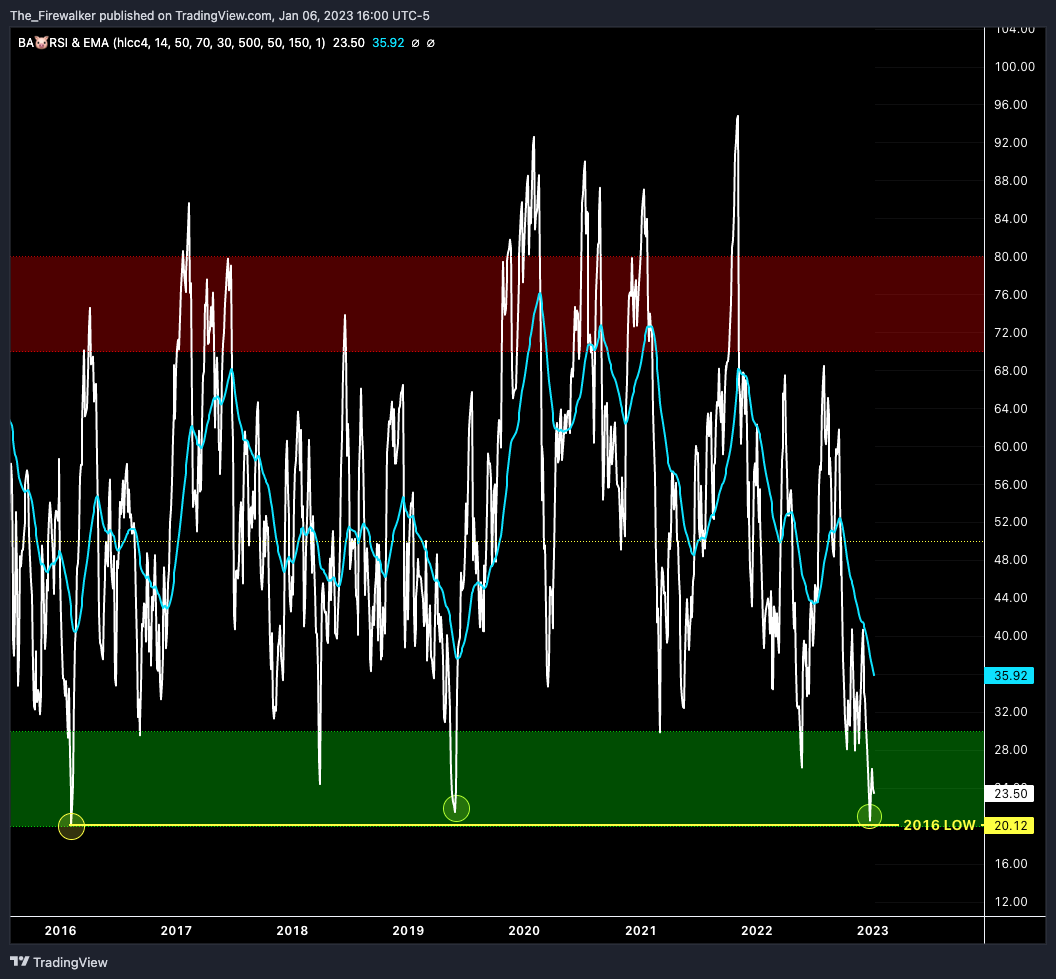Click the cyan 35.92 value in the legend

(389, 43)
